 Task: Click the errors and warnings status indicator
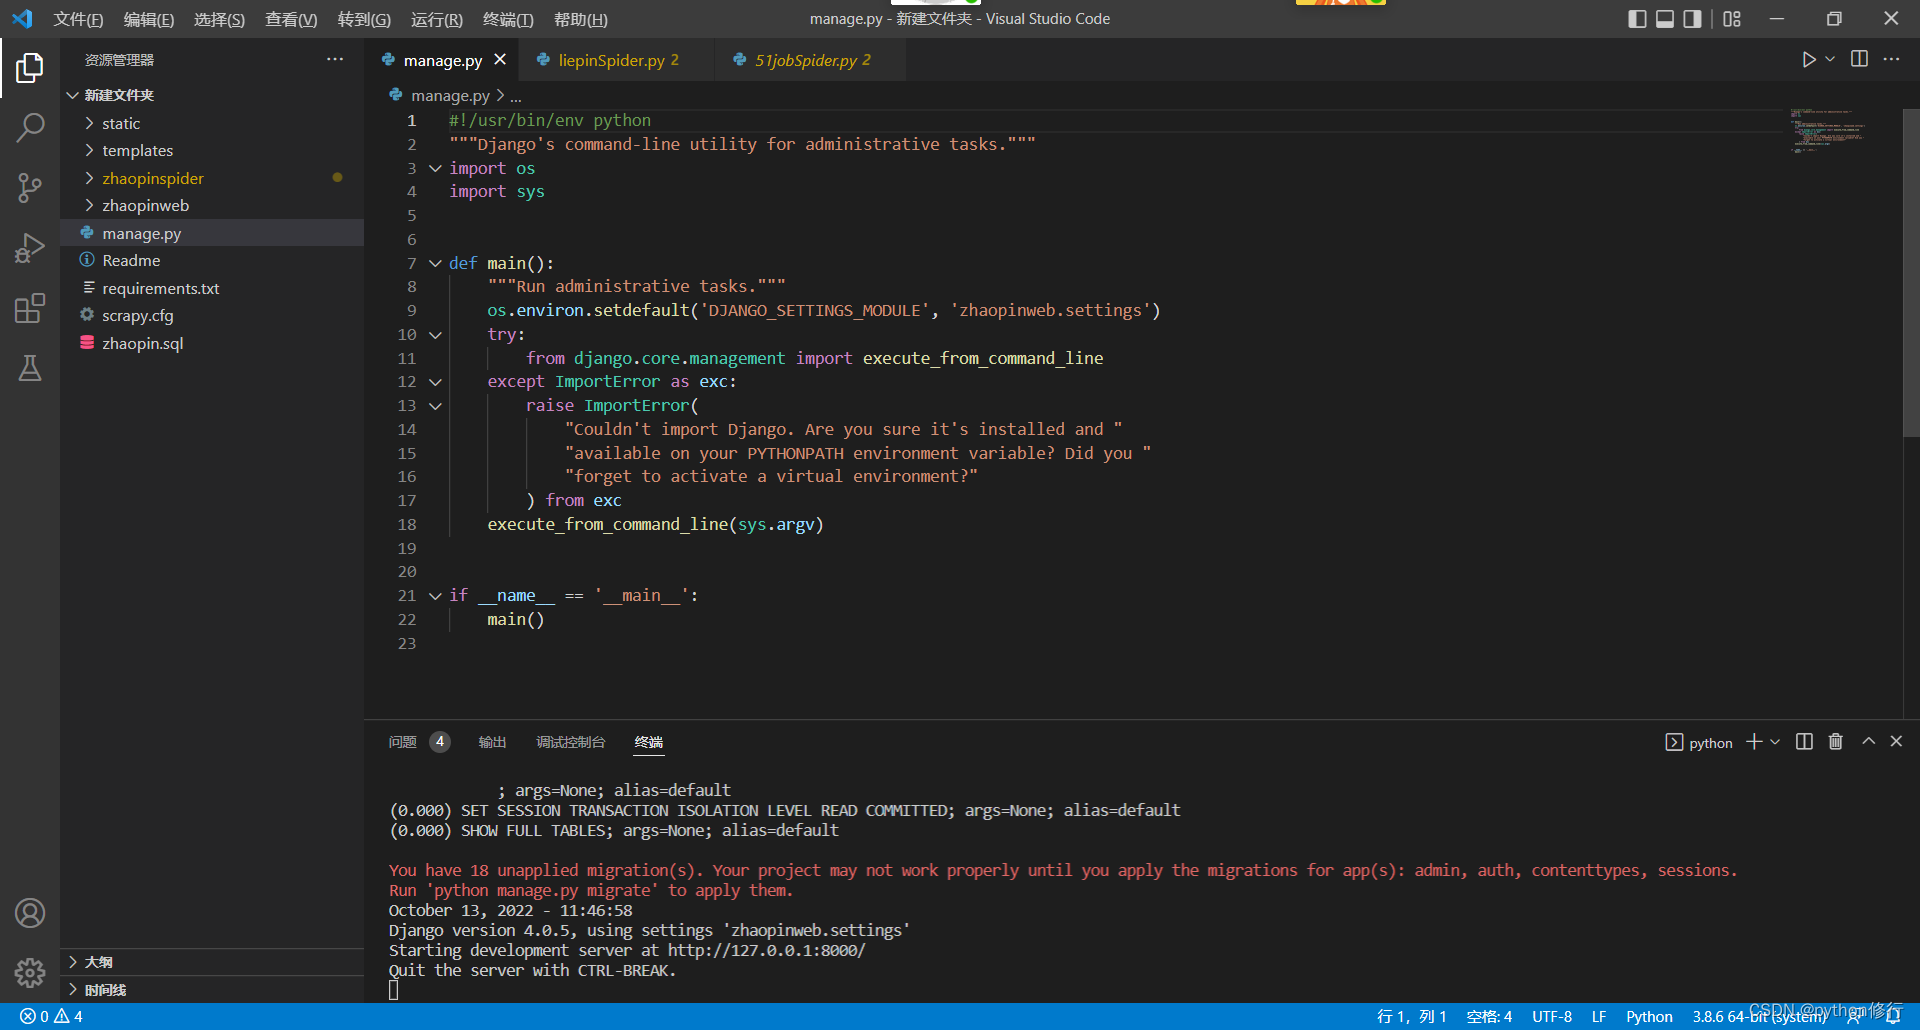52,1016
